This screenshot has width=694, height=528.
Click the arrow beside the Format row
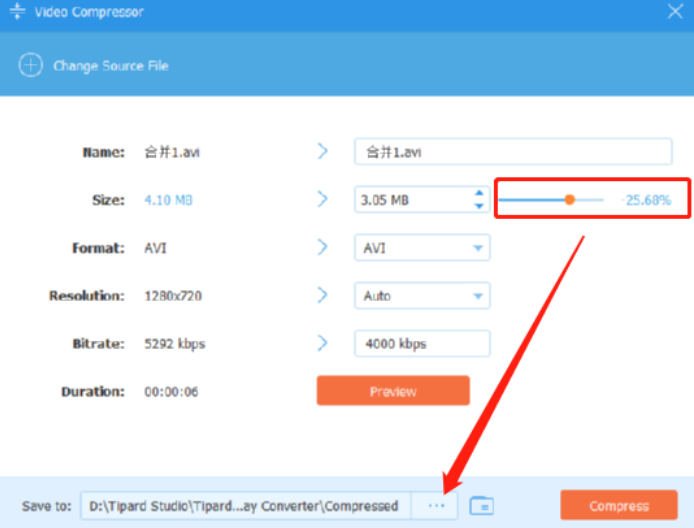point(322,247)
